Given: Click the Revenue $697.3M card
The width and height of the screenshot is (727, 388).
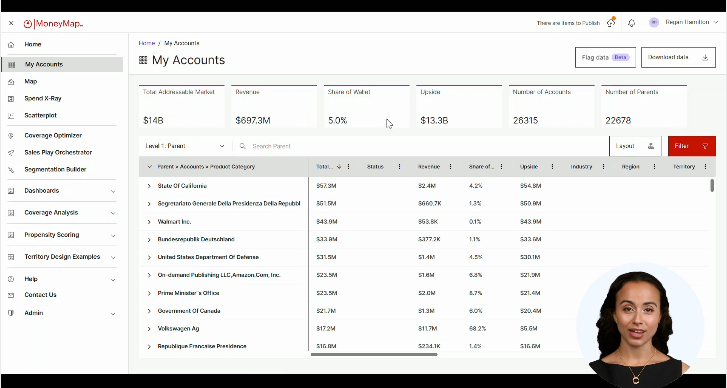Looking at the screenshot, I should (x=274, y=106).
